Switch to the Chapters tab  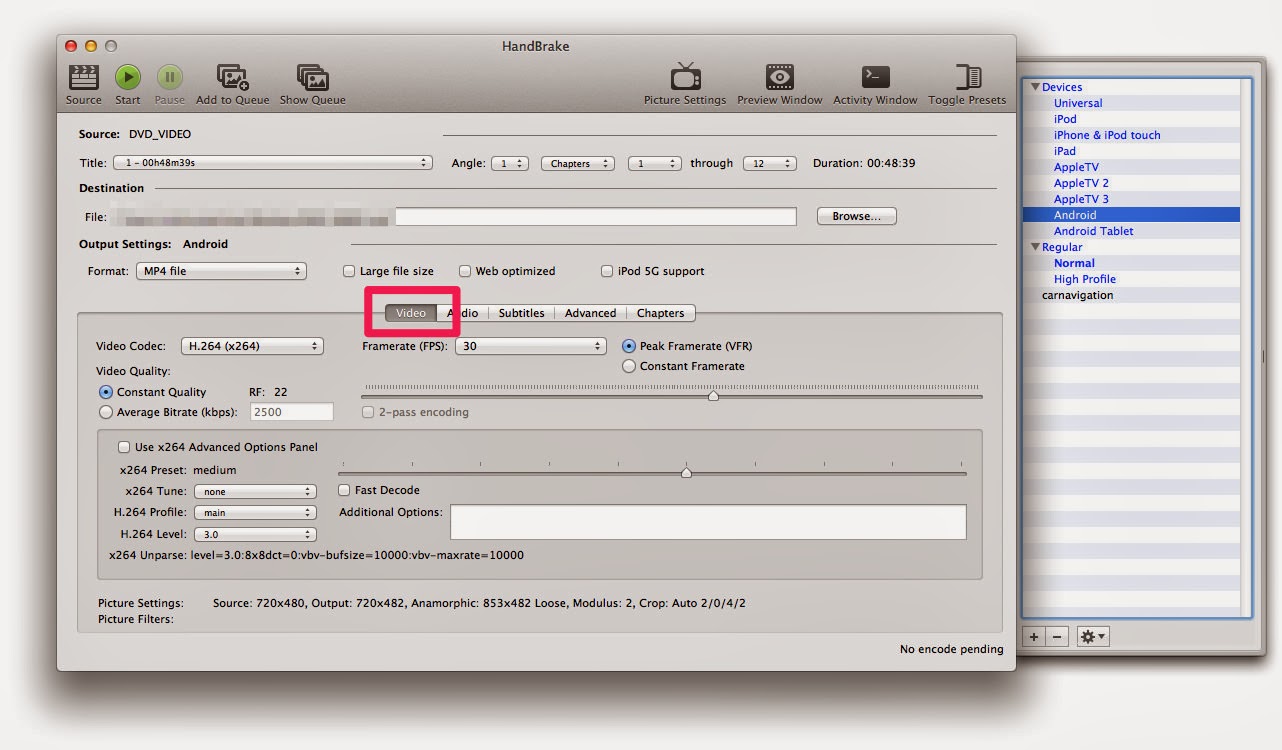click(660, 313)
